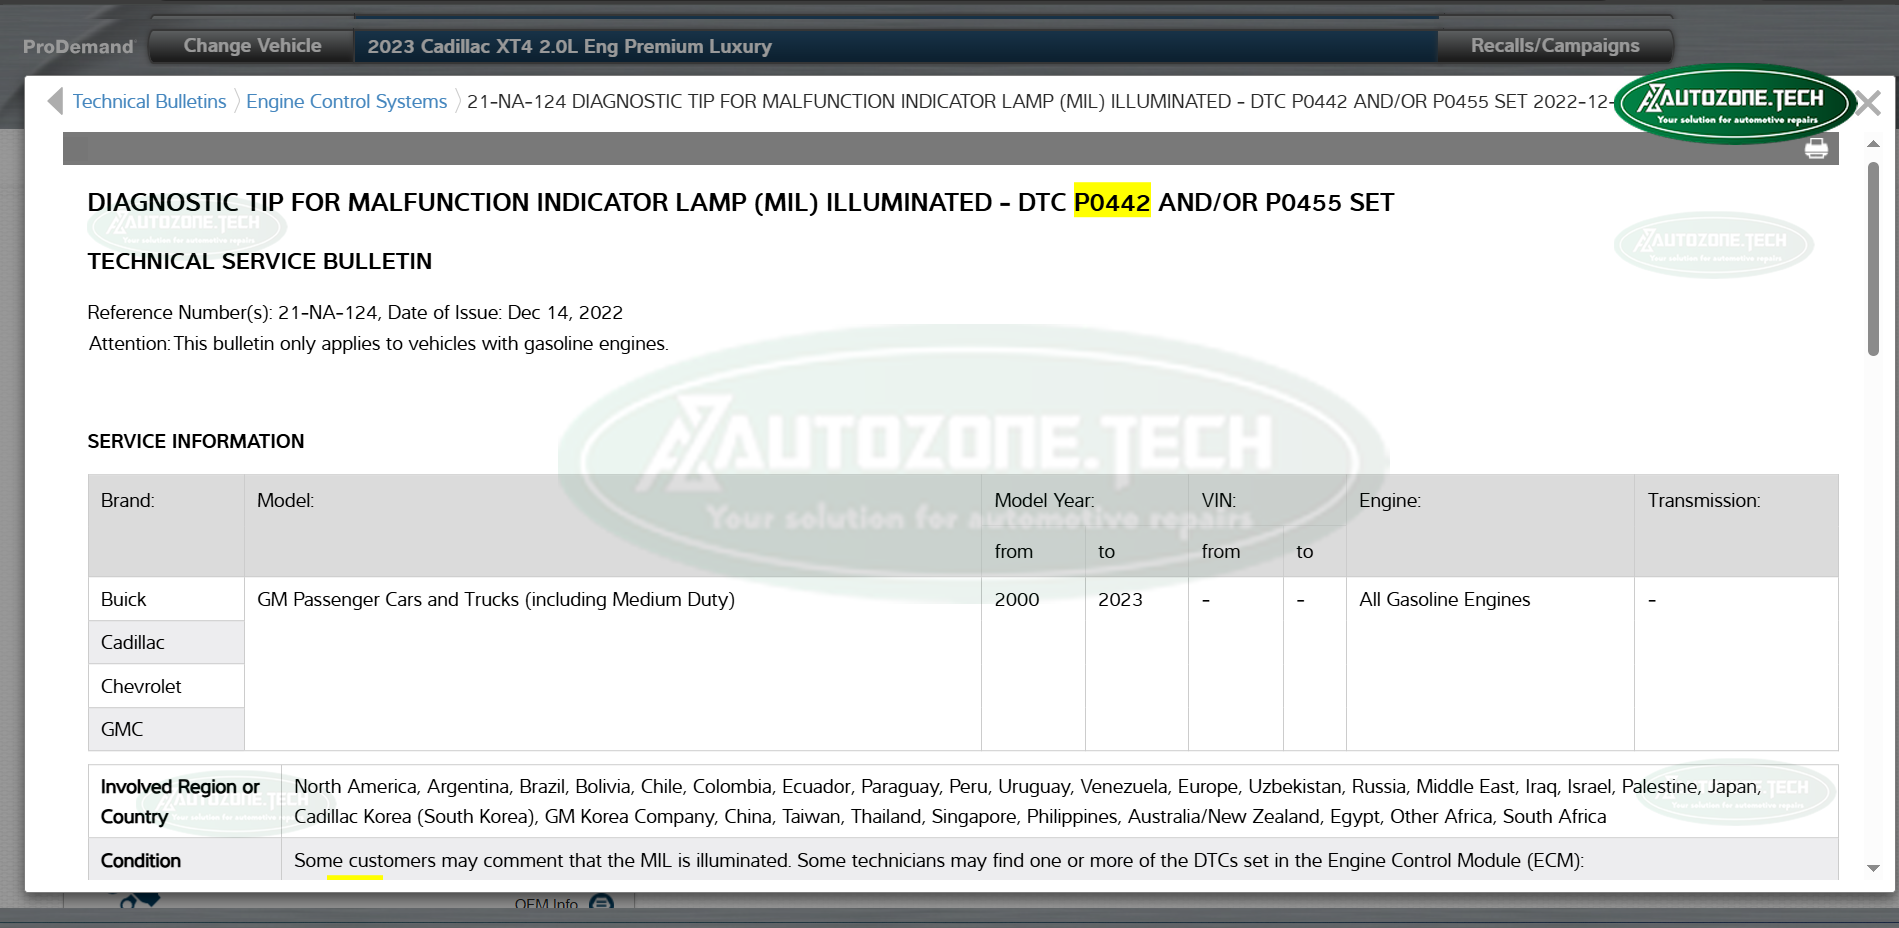Click the All Gasoline Engines table cell

coord(1444,599)
